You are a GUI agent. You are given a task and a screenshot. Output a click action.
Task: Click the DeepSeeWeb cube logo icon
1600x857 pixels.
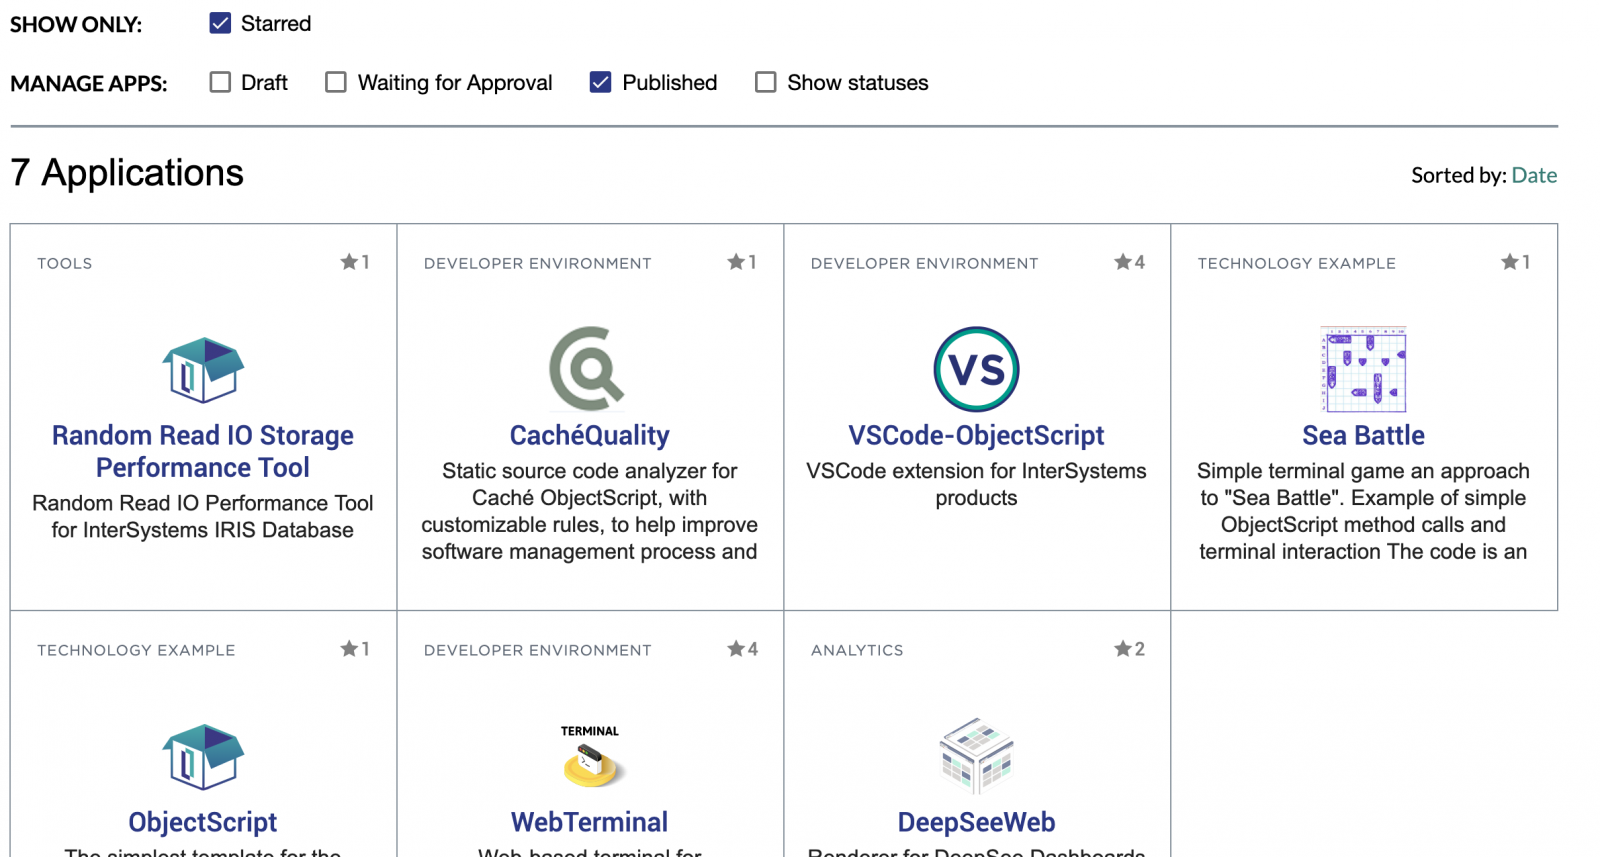tap(976, 757)
